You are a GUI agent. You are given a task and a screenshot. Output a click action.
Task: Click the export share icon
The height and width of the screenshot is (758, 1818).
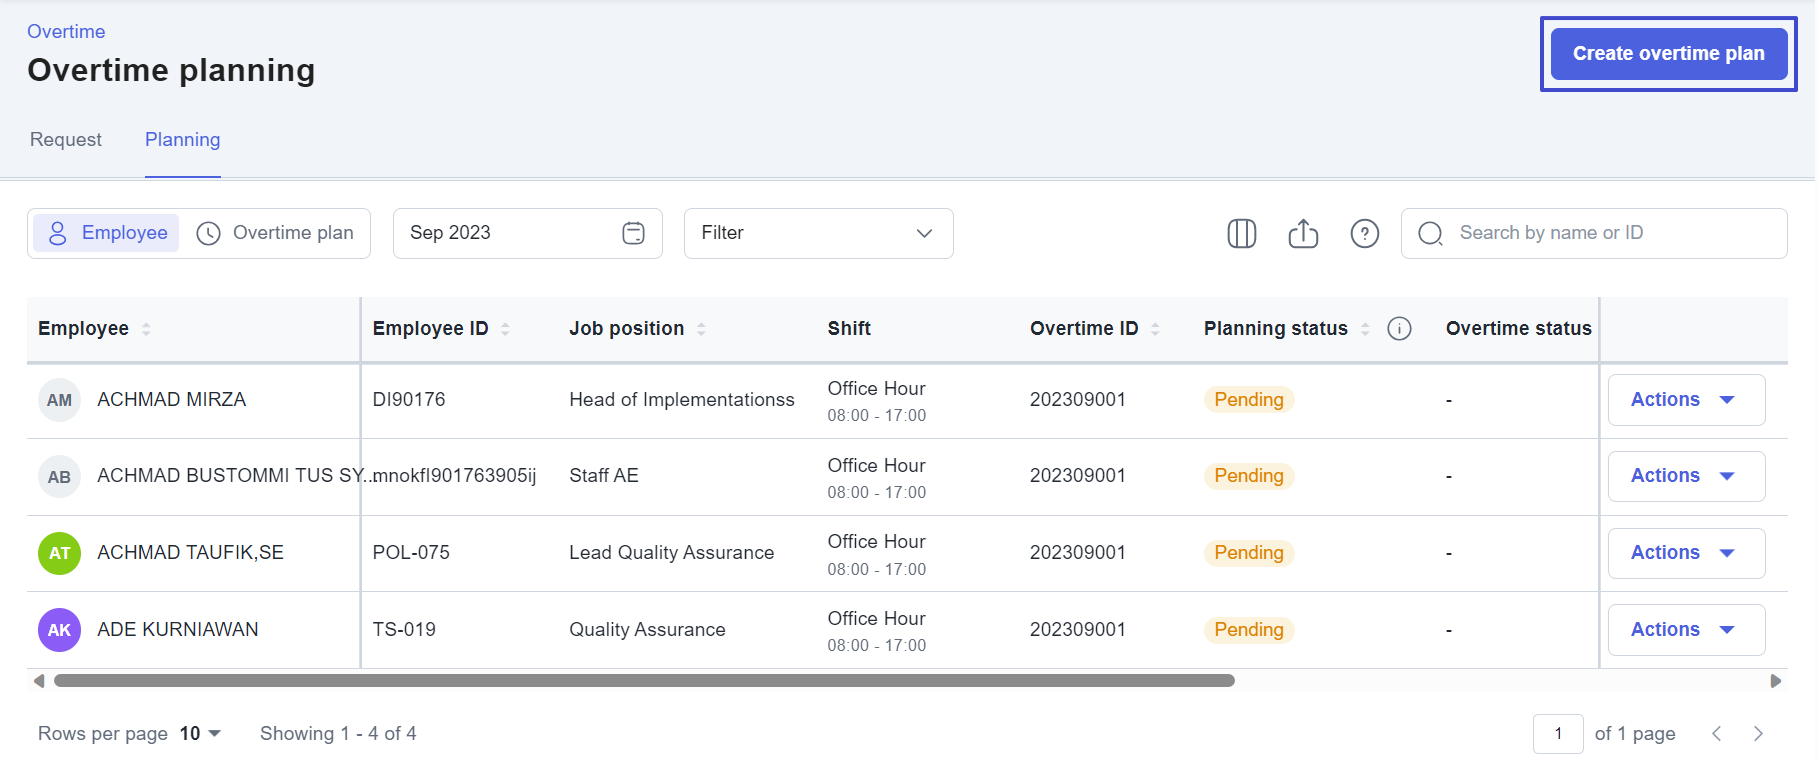[1302, 233]
